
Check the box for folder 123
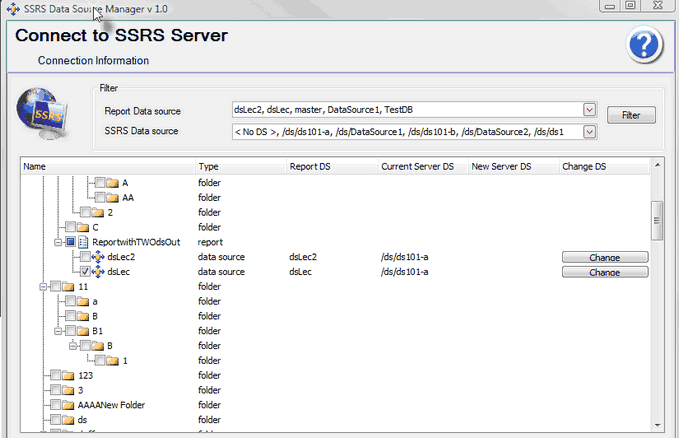(x=55, y=375)
